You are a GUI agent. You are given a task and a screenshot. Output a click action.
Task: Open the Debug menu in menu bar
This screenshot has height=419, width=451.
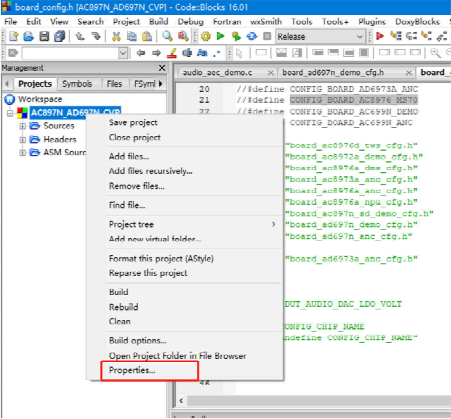(190, 22)
